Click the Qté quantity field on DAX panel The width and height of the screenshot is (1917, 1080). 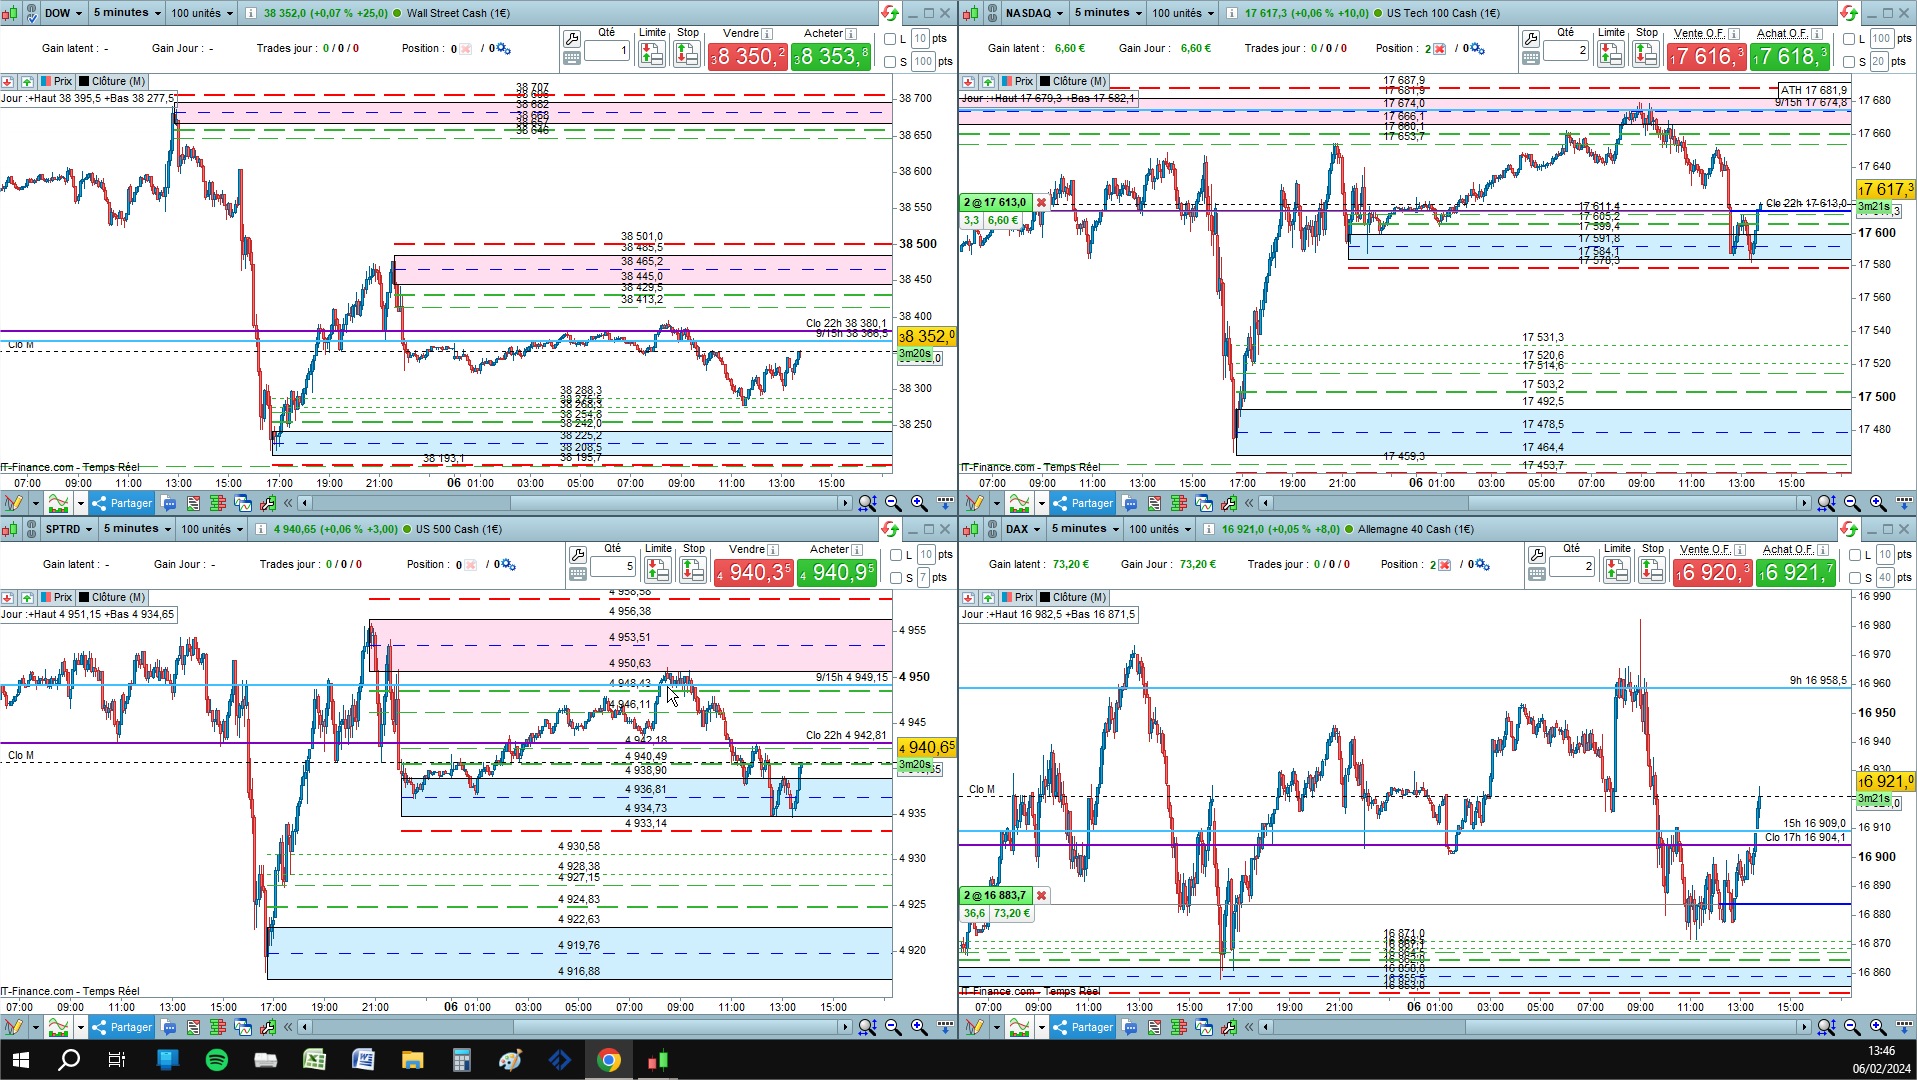click(1571, 567)
